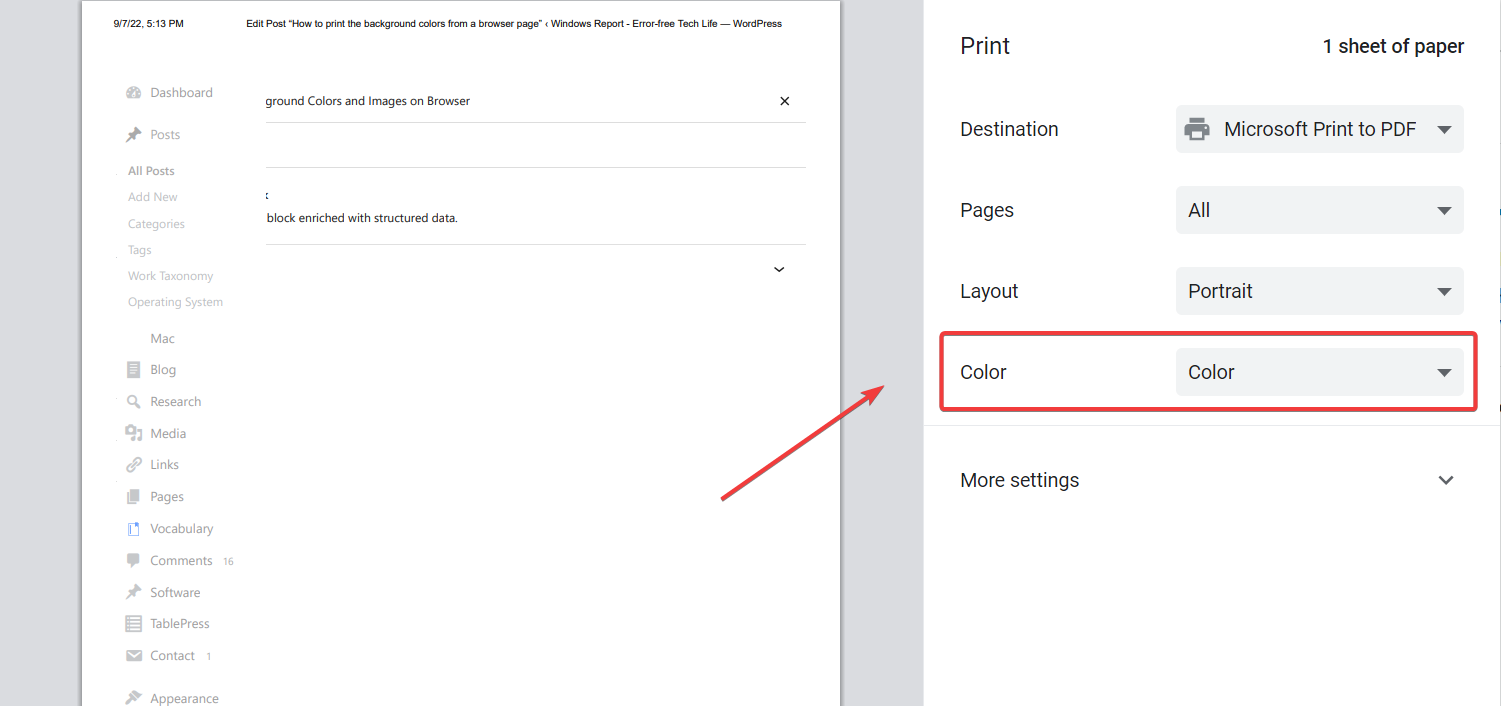
Task: Click Vocabulary label in preview sidebar
Action: coord(182,529)
